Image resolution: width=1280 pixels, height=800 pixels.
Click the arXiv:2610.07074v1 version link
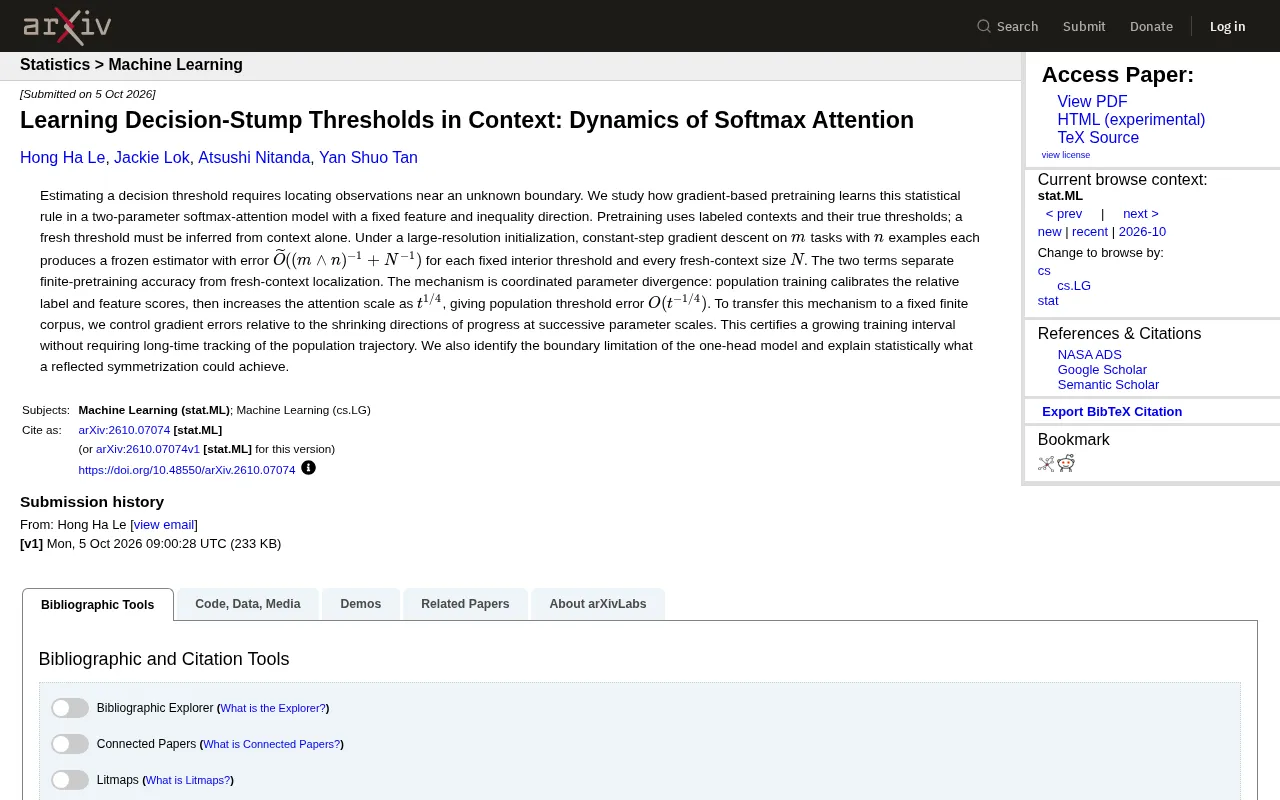[x=148, y=450]
